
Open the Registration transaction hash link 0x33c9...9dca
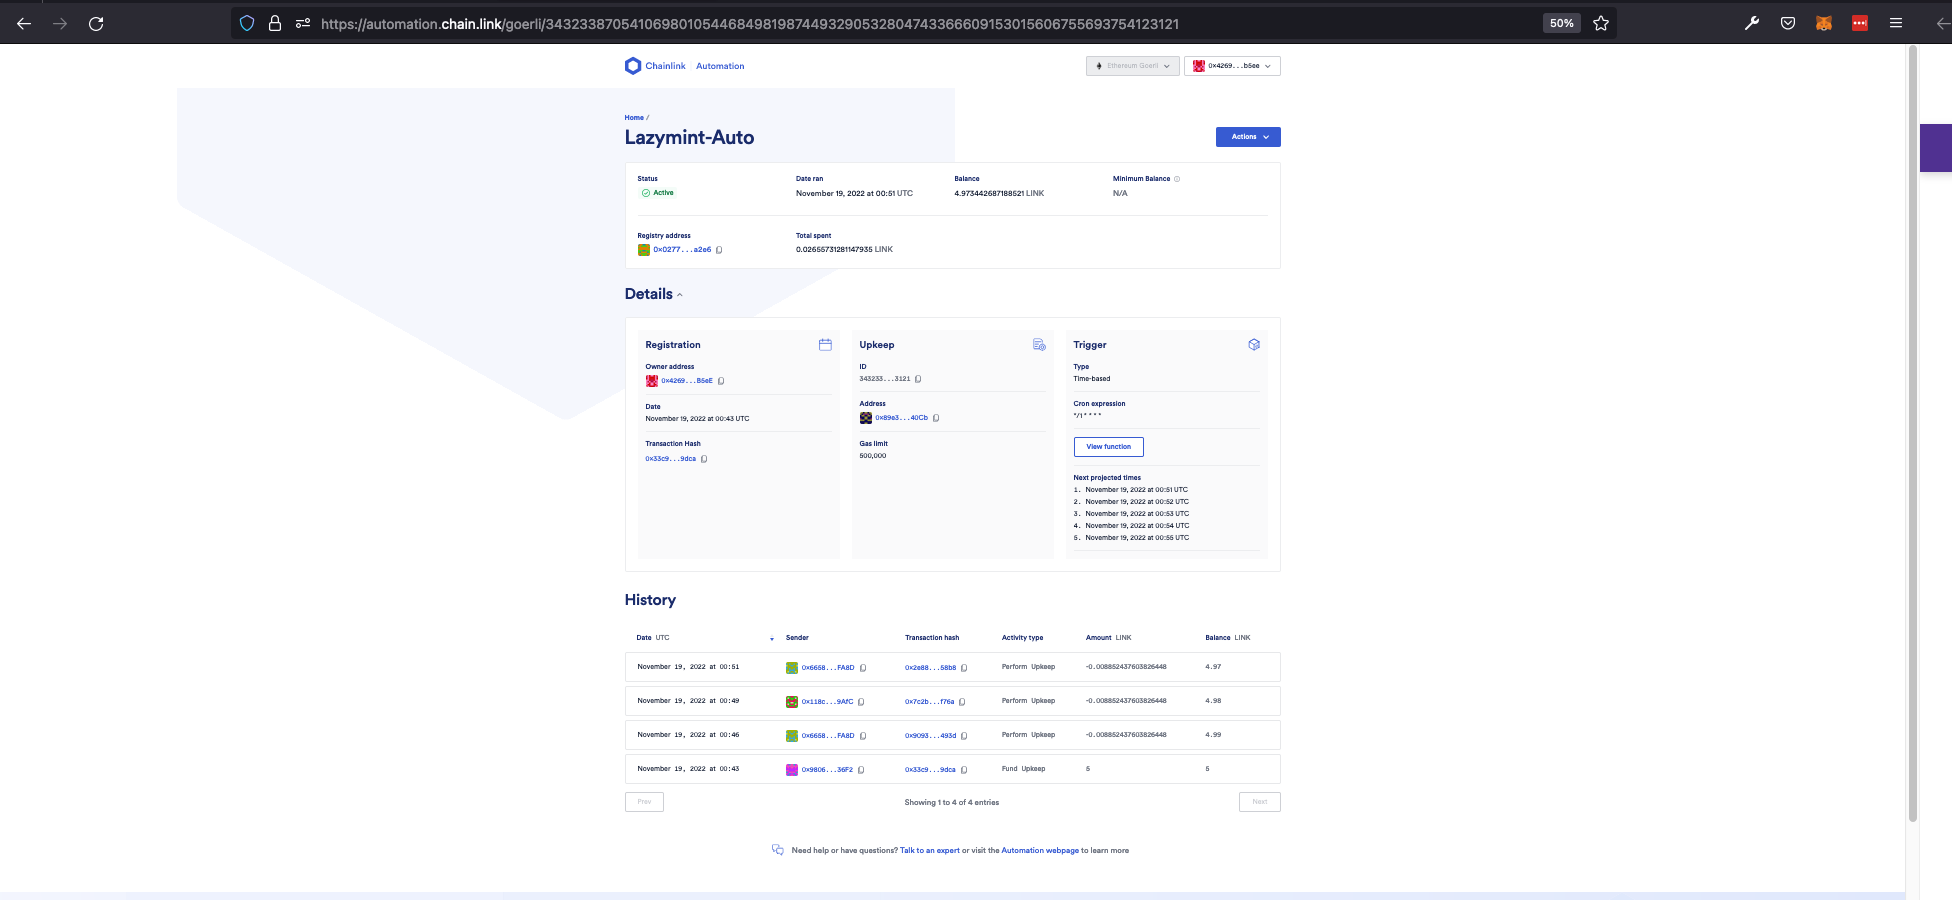[x=670, y=459]
